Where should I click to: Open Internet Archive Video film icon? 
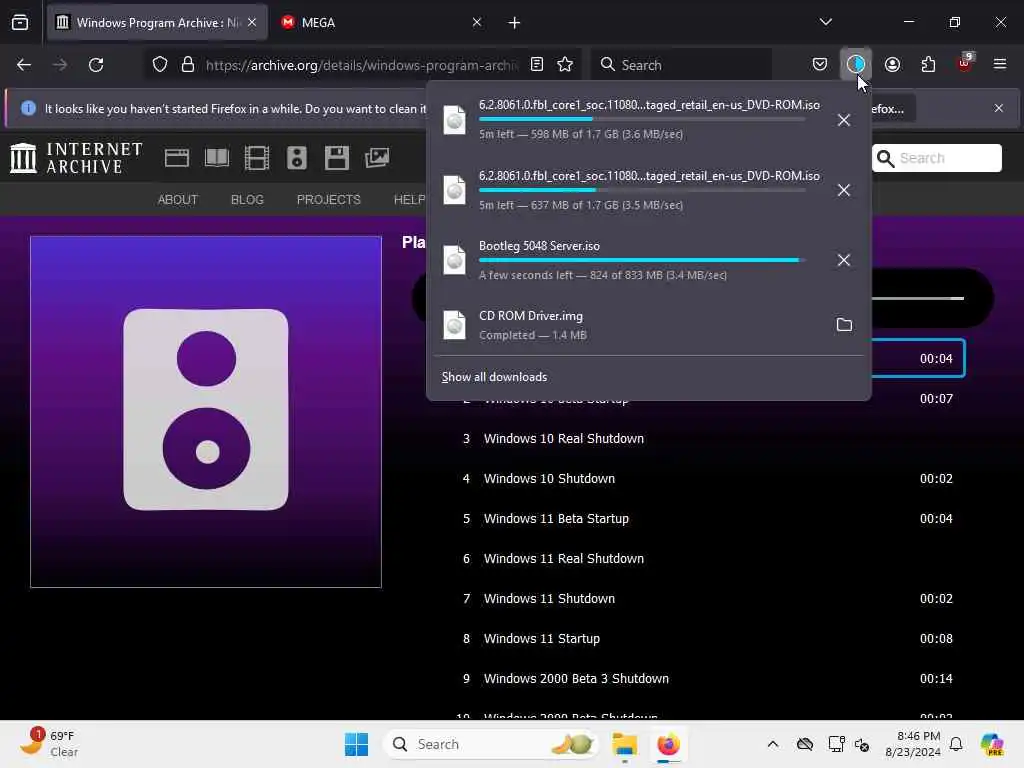click(257, 158)
